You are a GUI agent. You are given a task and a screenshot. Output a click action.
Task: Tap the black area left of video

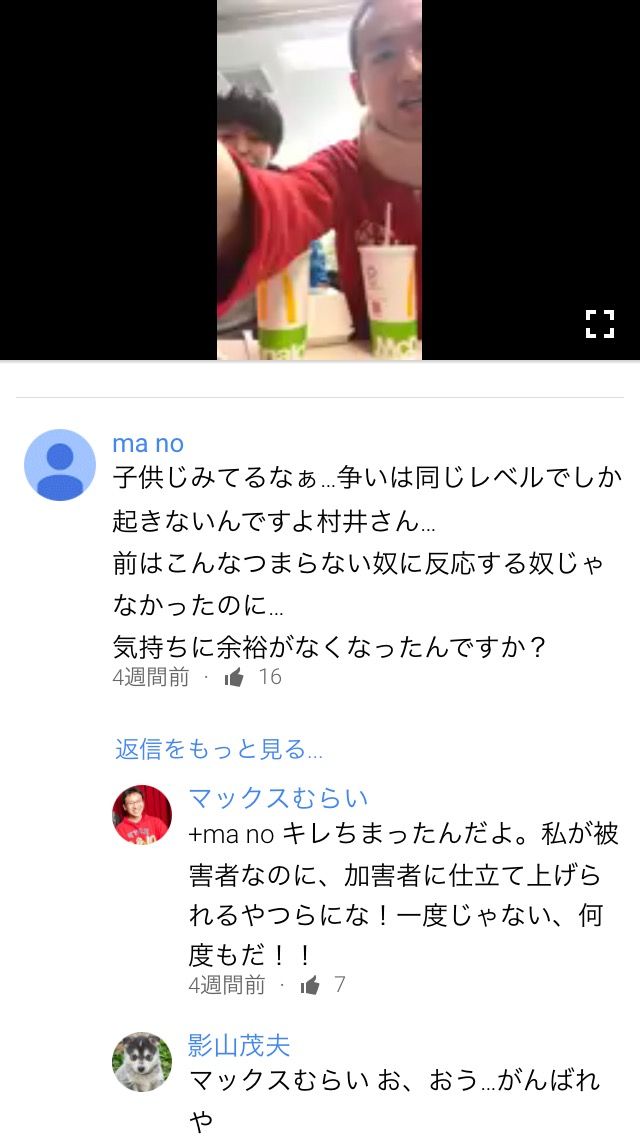point(109,180)
